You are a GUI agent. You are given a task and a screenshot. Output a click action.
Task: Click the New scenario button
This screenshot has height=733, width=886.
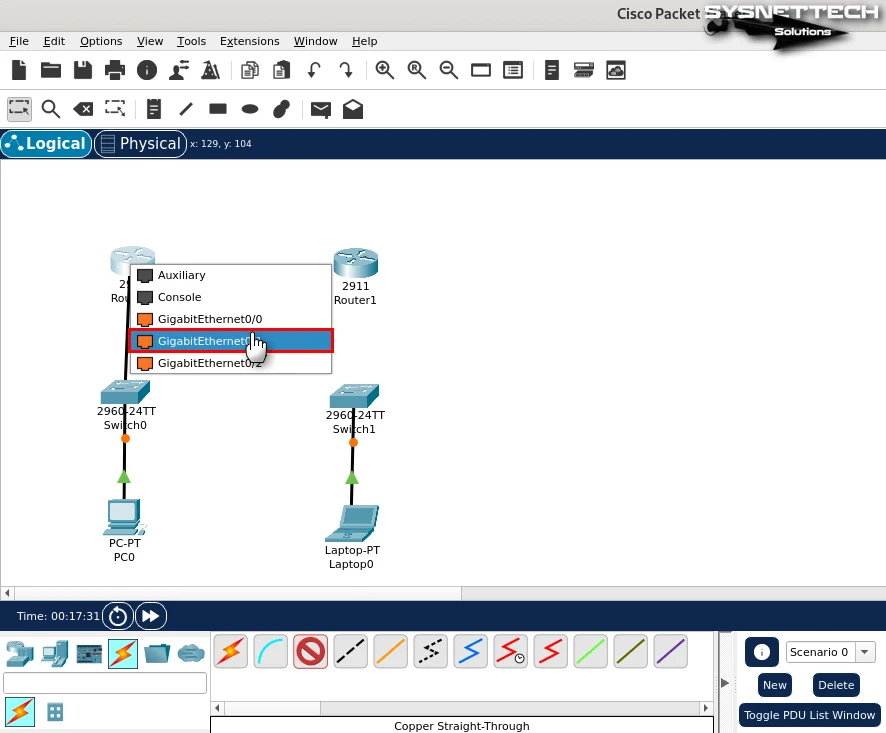coord(774,685)
